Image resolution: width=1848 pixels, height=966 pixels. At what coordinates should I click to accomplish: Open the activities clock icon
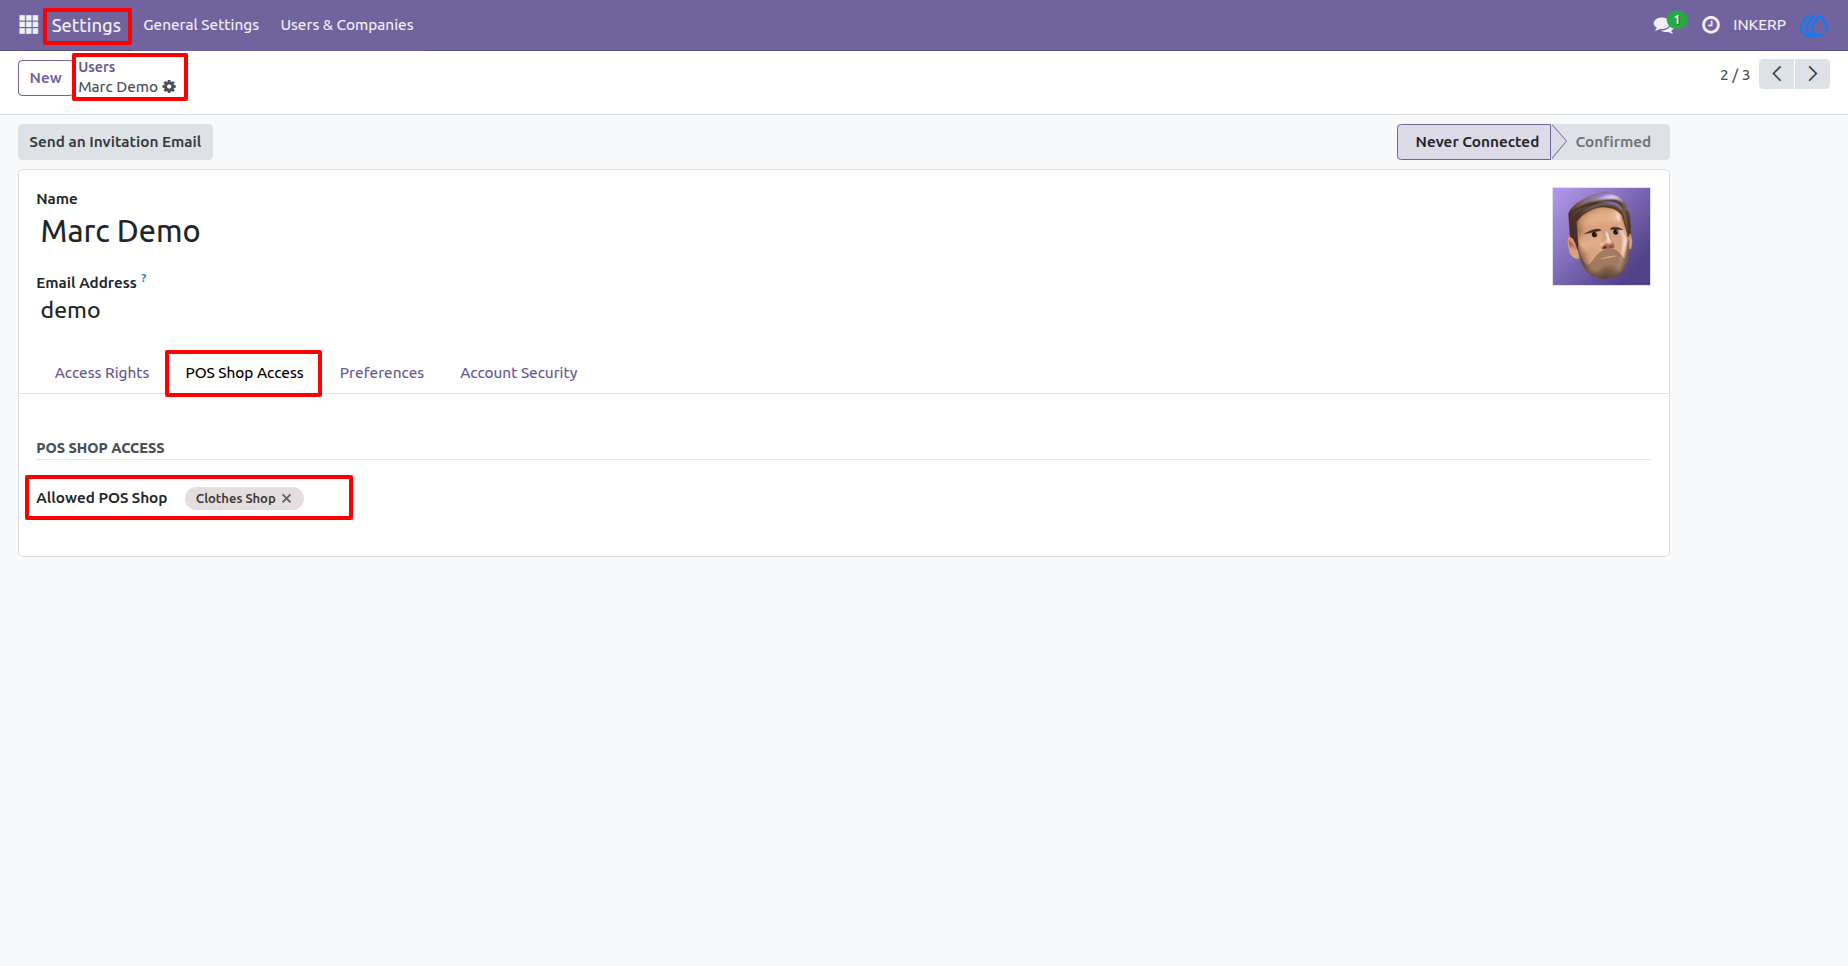[1711, 25]
